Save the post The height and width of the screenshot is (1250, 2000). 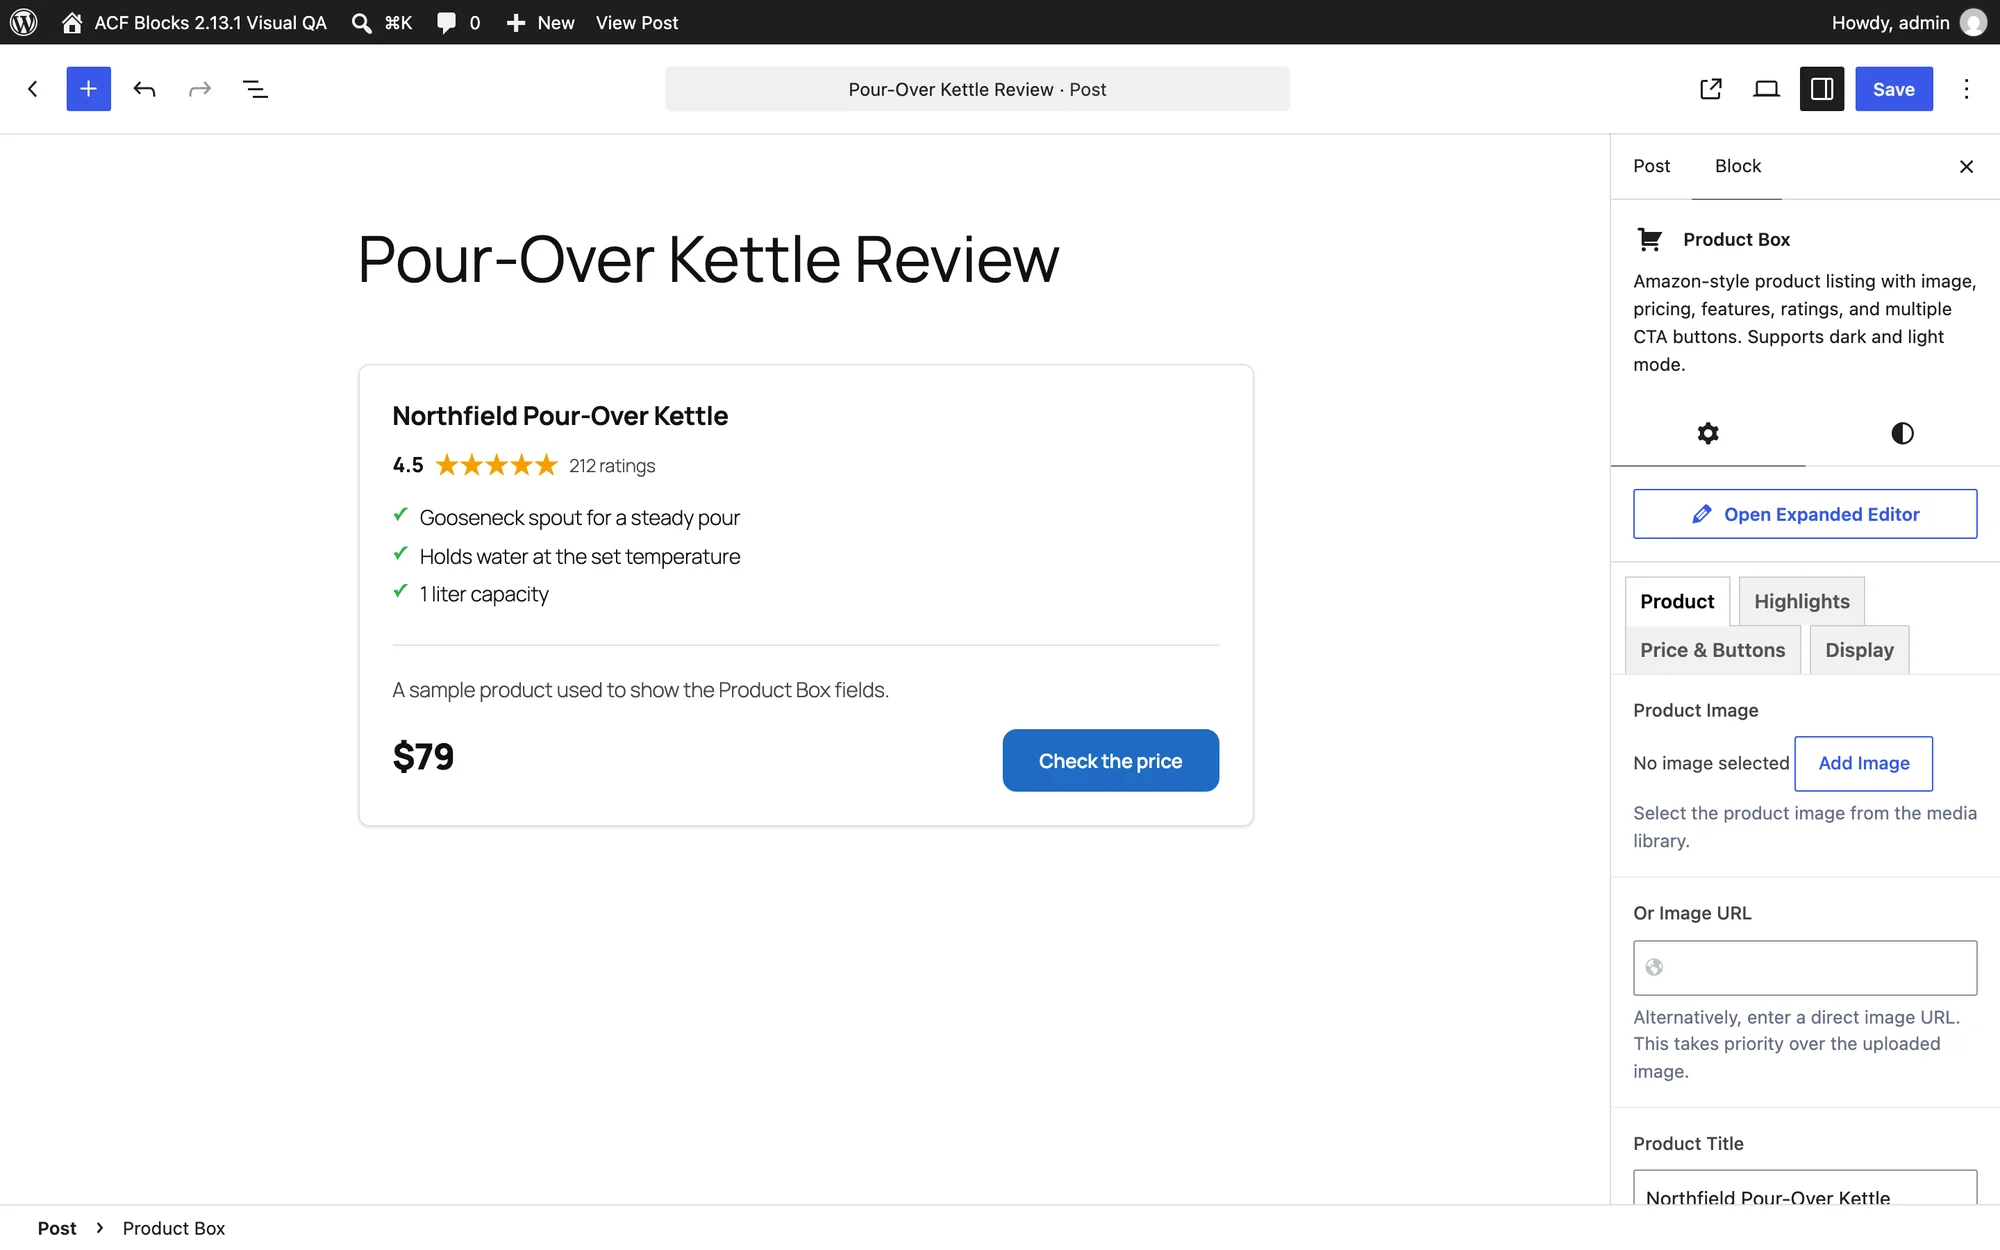click(x=1893, y=89)
